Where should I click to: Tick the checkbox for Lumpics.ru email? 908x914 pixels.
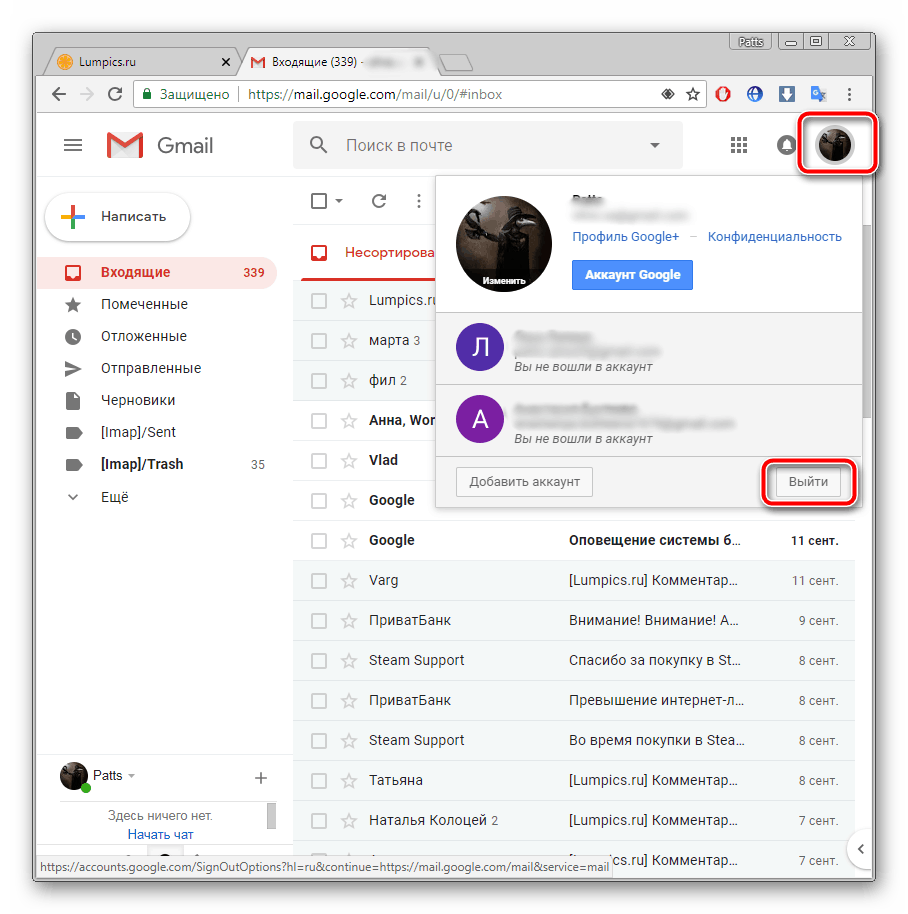click(319, 301)
